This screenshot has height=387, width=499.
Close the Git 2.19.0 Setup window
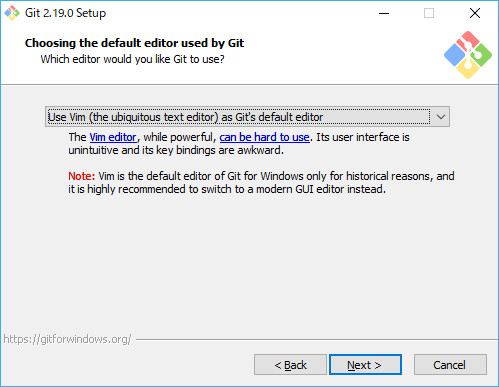click(x=475, y=13)
